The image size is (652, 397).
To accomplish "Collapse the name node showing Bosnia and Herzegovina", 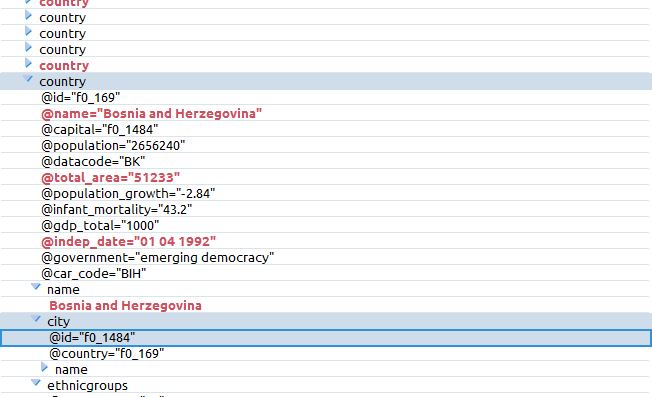I will pyautogui.click(x=36, y=287).
